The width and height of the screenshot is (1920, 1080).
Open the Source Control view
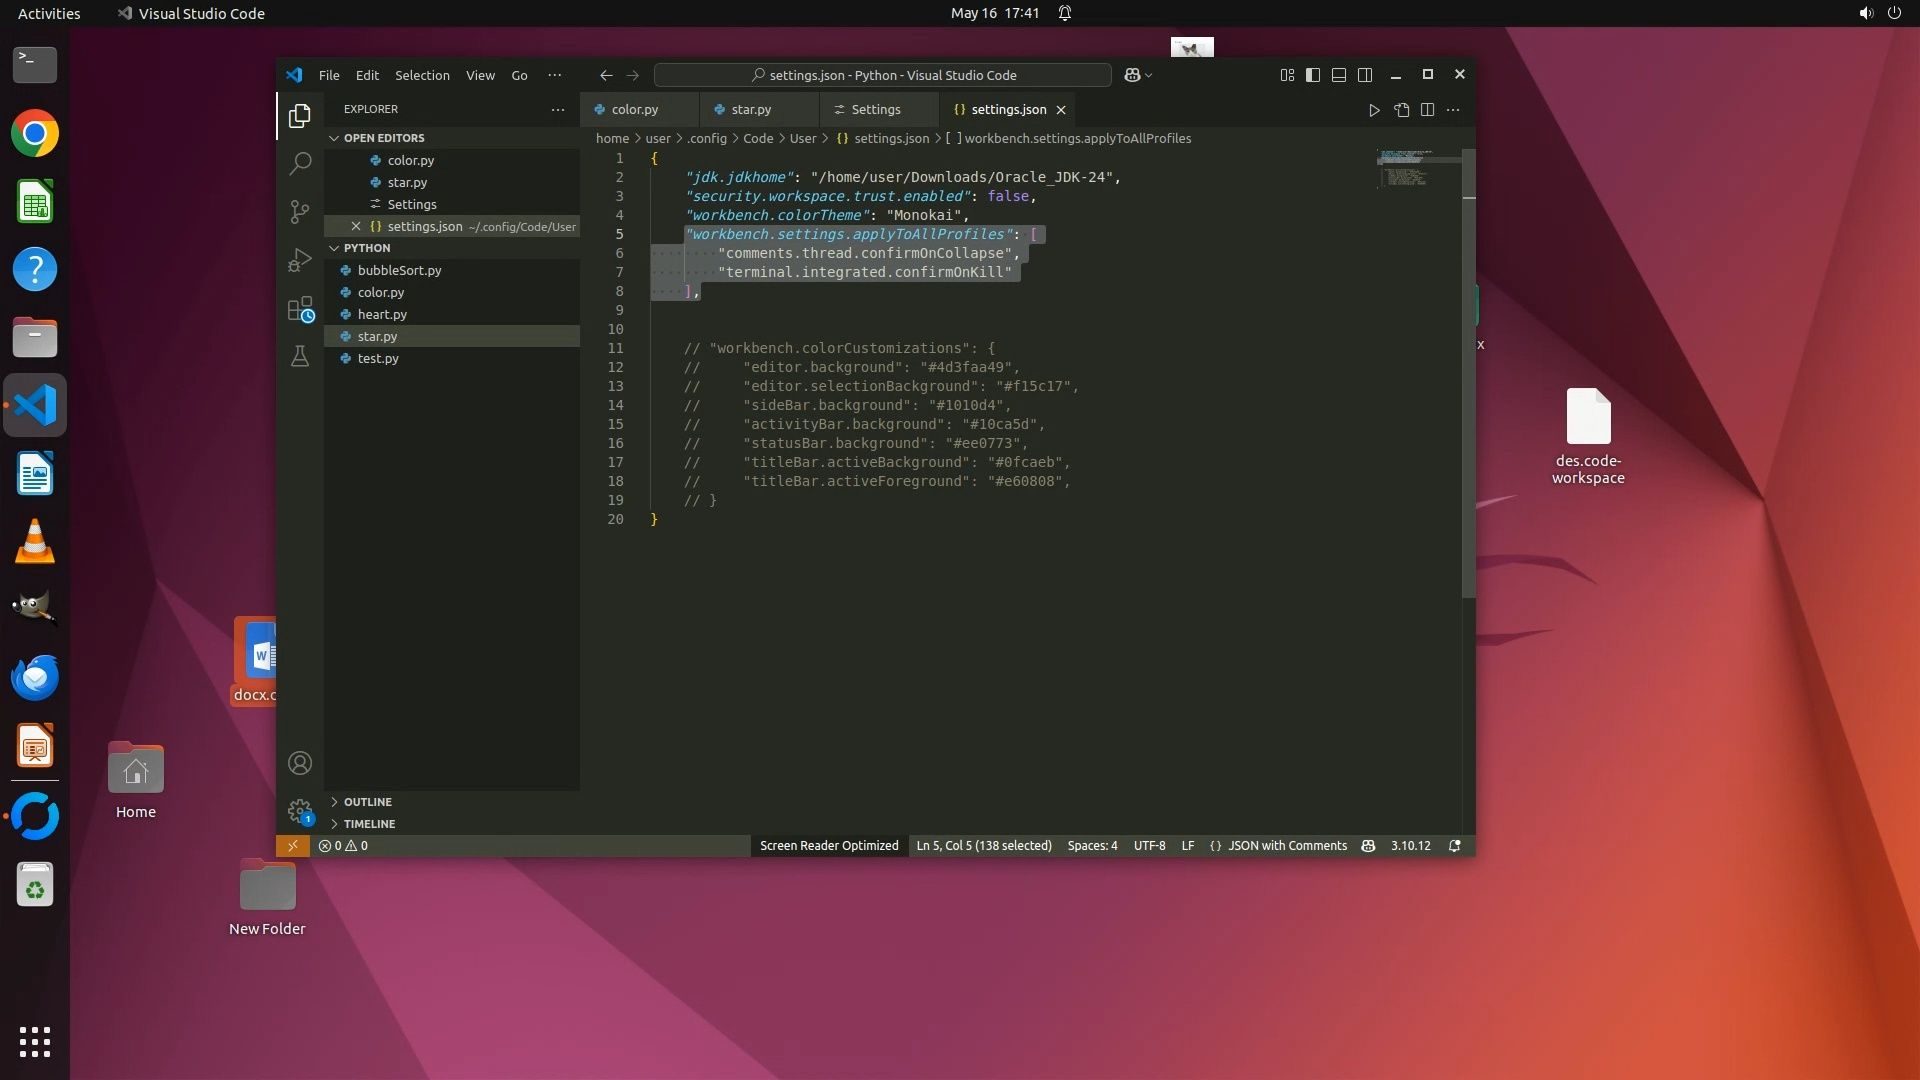pos(300,211)
